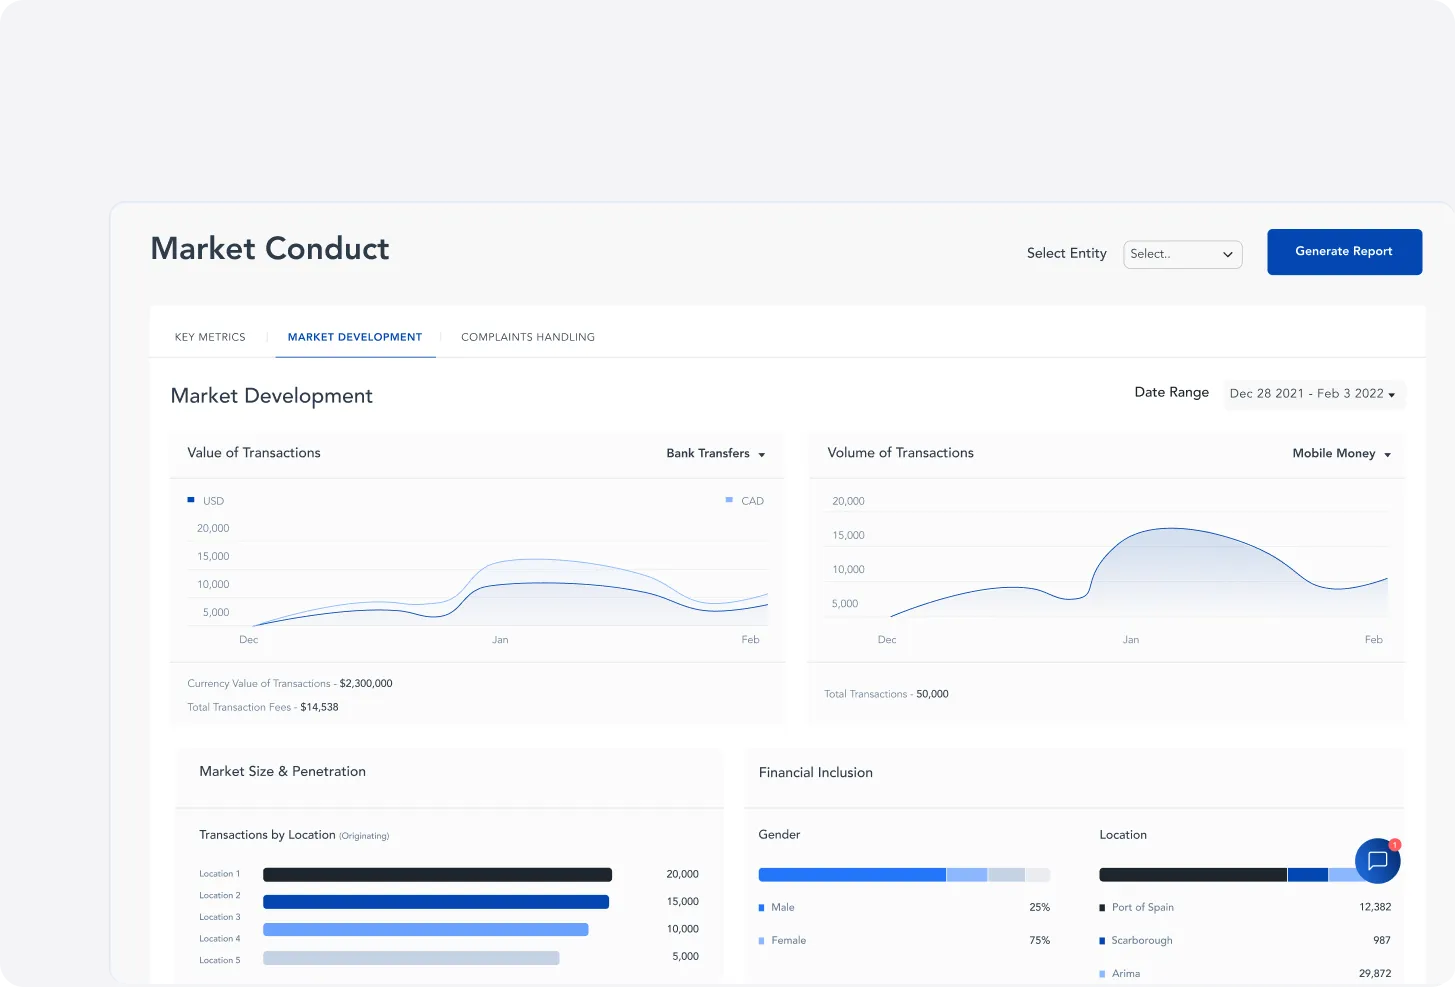Open the Bank Transfers dropdown

point(715,454)
